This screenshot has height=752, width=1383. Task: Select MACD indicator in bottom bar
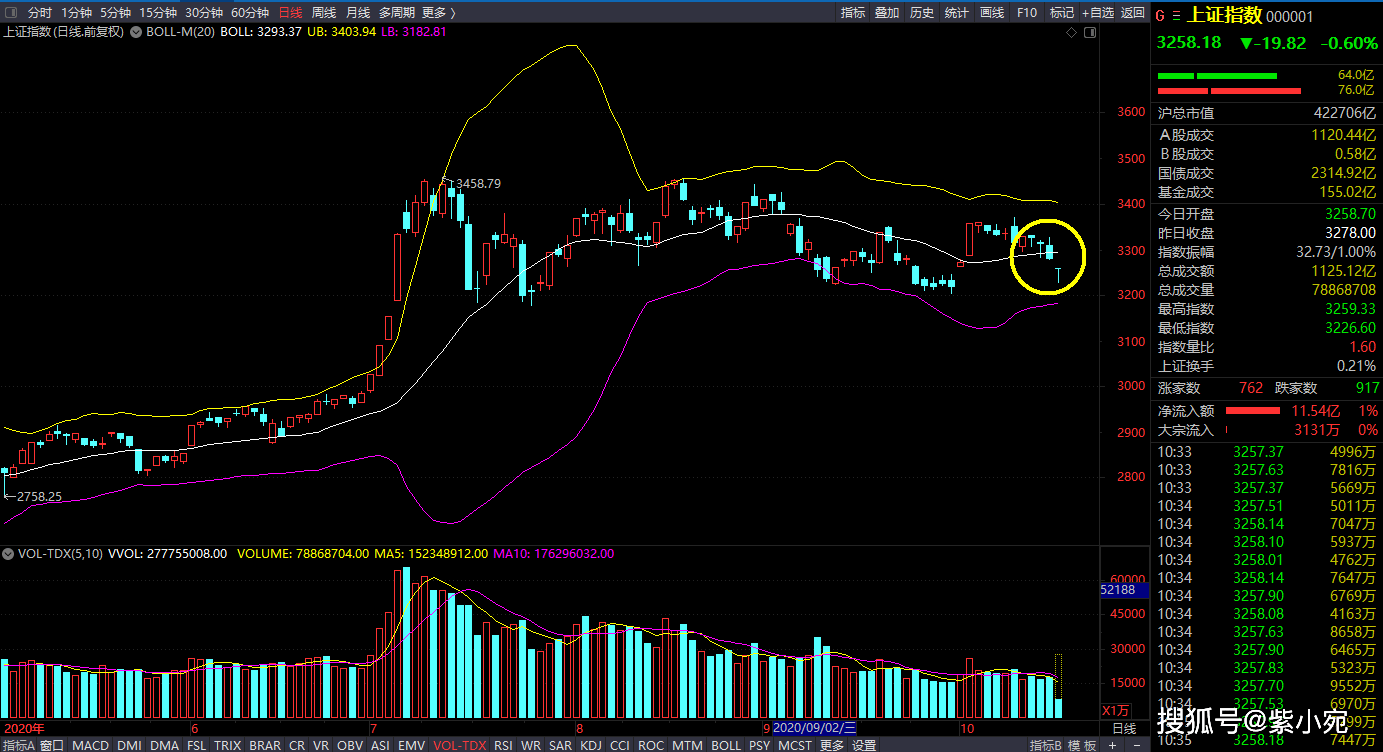pyautogui.click(x=91, y=745)
